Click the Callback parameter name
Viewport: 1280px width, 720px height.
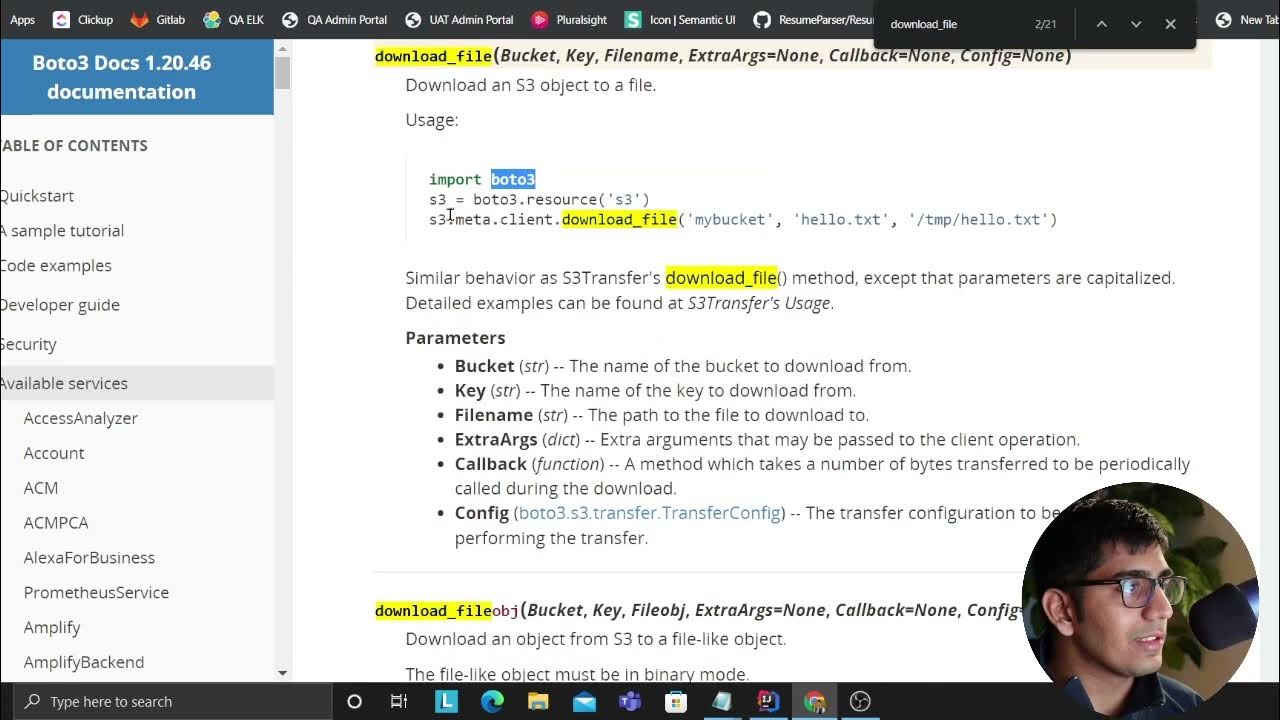click(x=491, y=464)
